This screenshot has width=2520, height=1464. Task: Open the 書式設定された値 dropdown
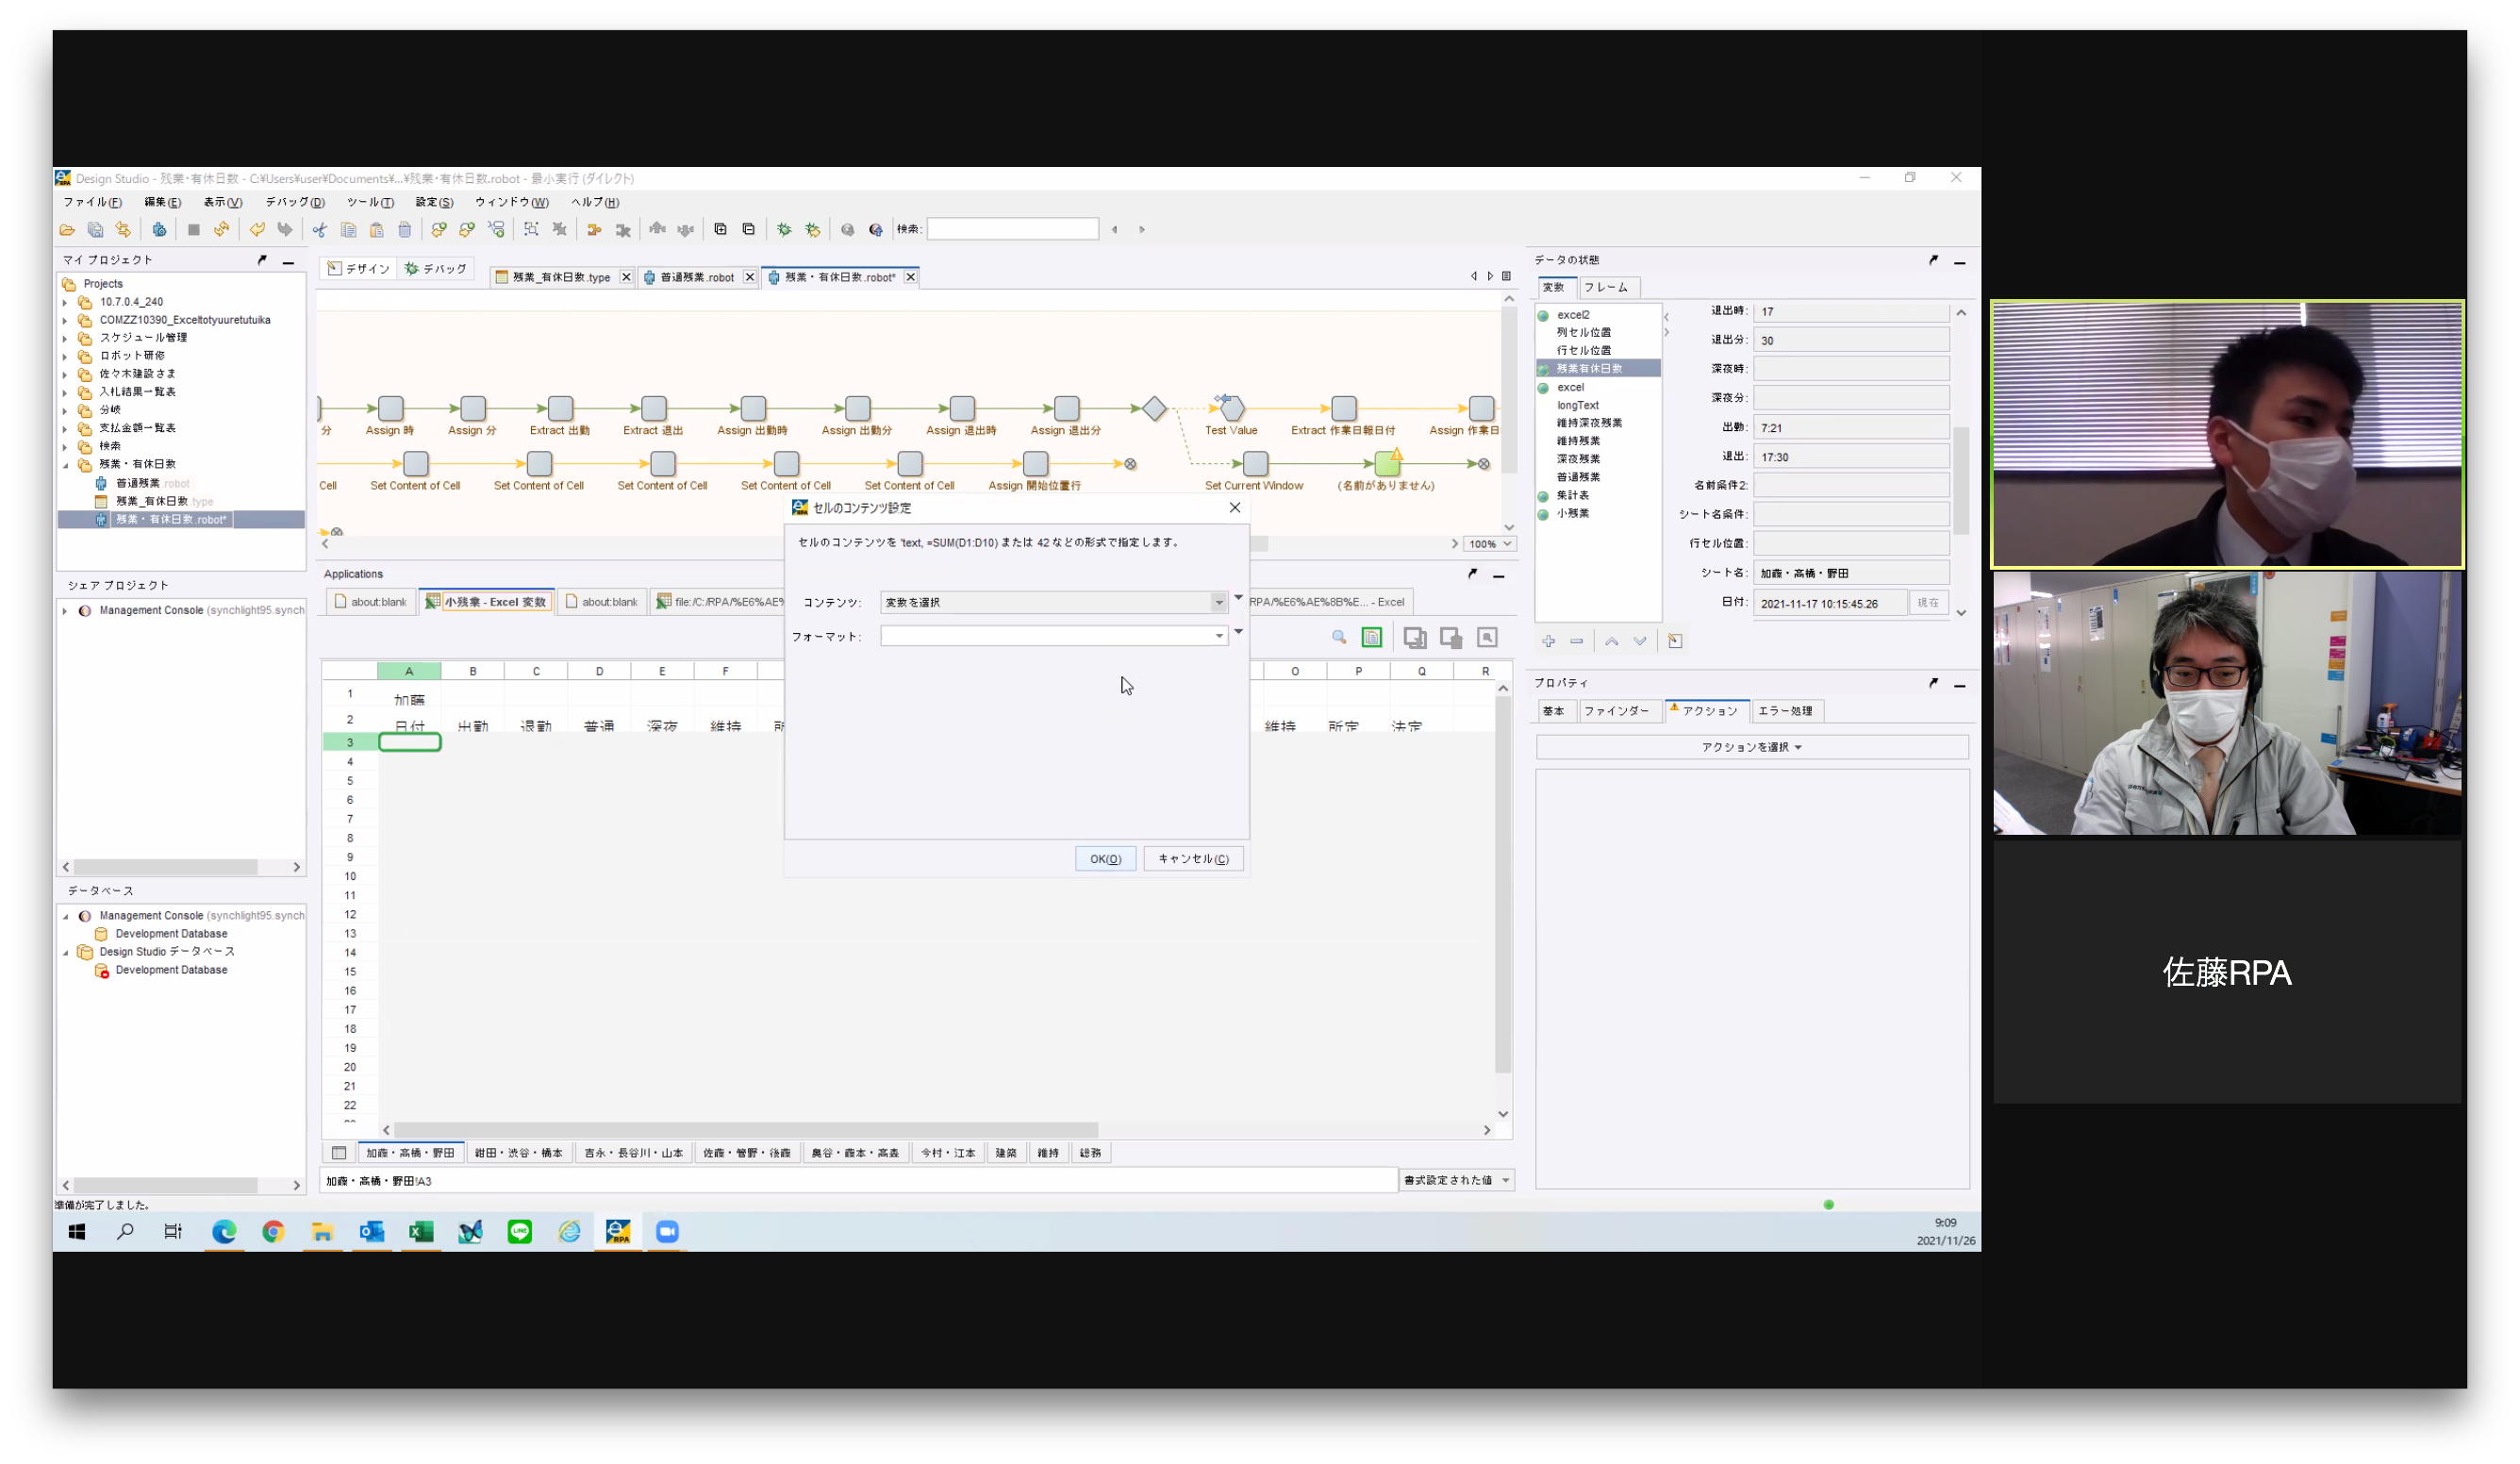point(1457,1181)
